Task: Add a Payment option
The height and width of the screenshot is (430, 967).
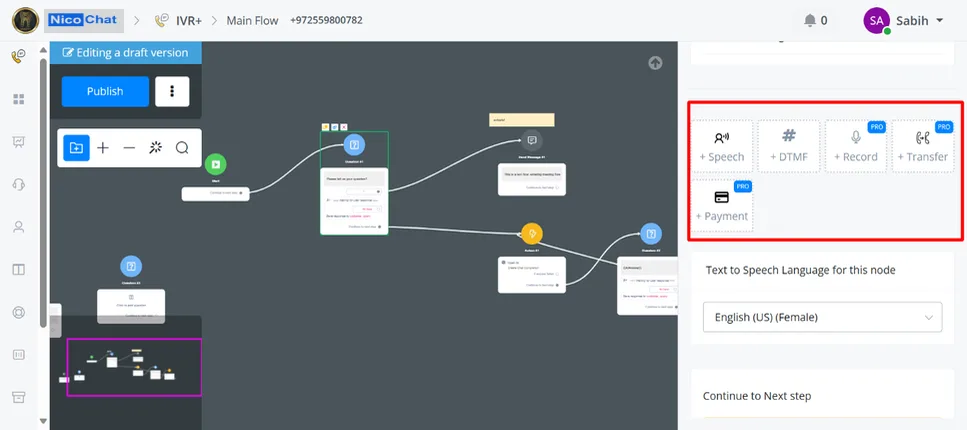Action: [722, 205]
